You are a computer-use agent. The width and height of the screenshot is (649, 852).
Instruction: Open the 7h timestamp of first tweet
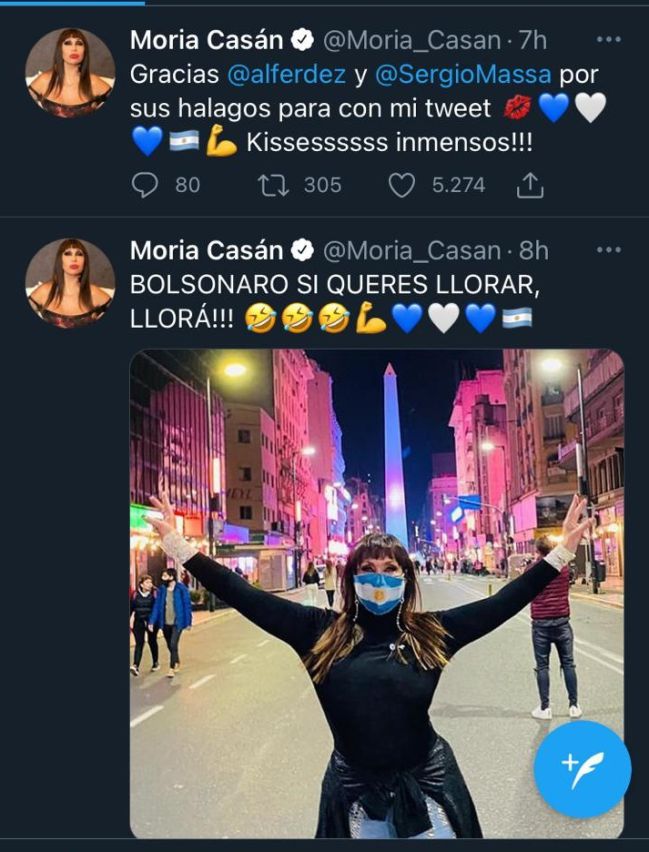533,41
